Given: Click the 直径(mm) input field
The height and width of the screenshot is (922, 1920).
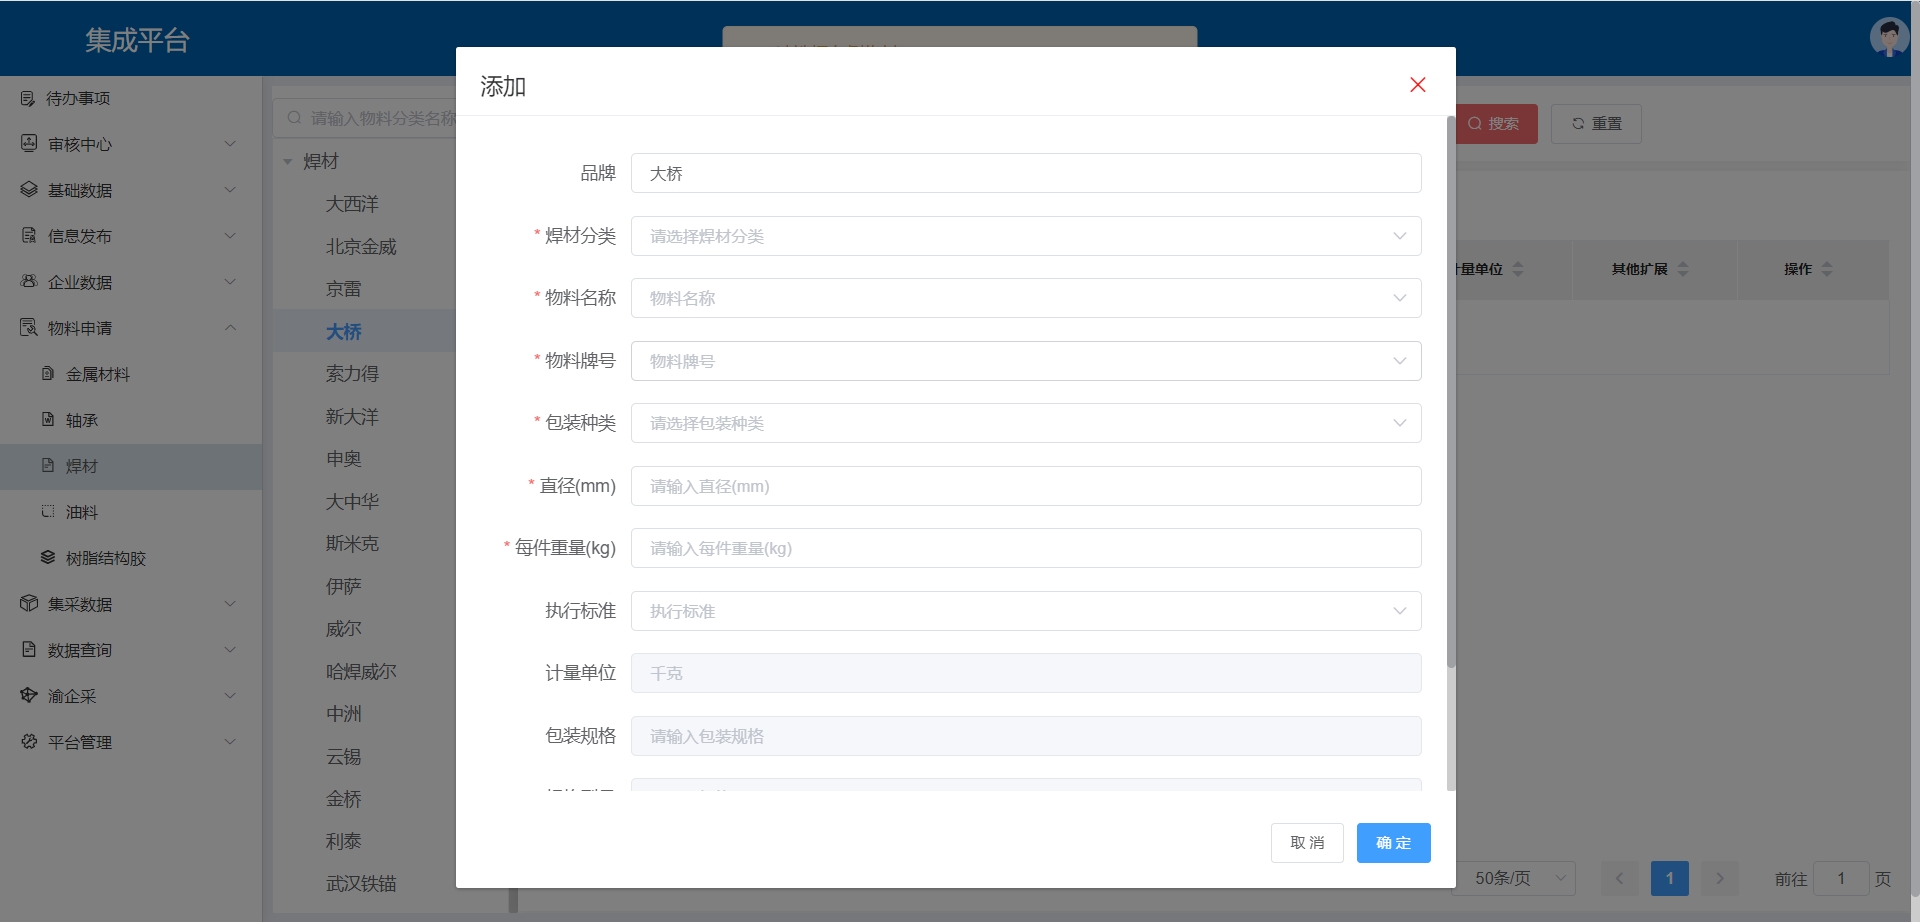Looking at the screenshot, I should [1025, 486].
